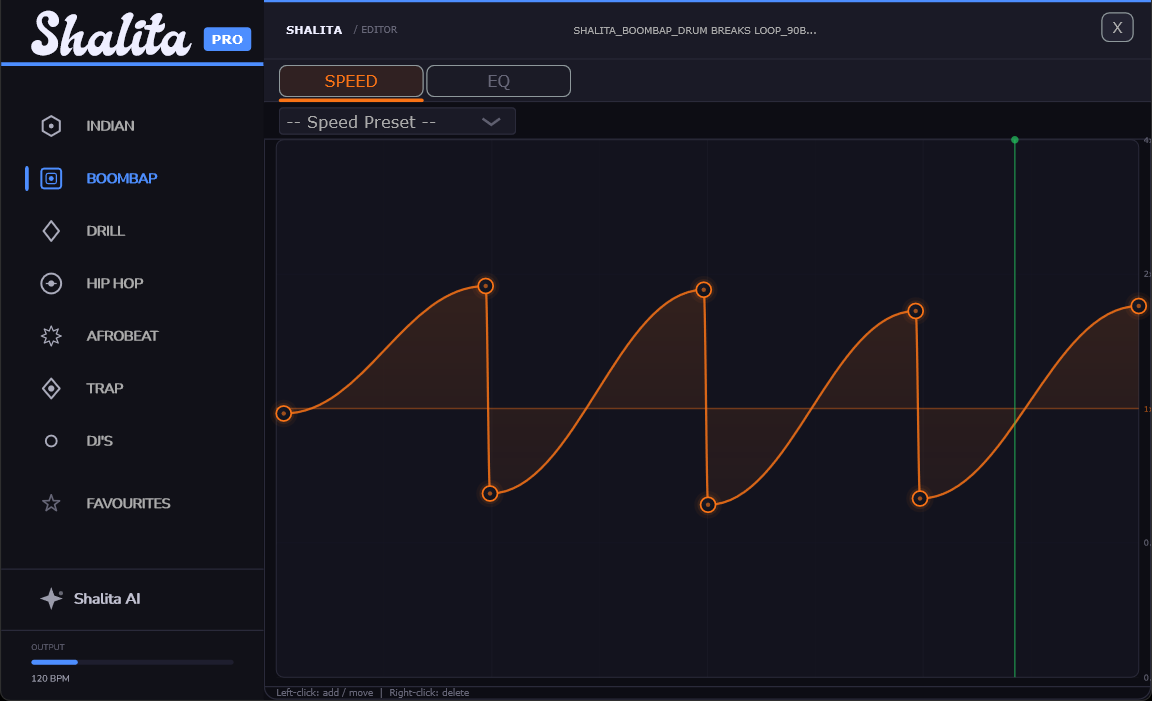Open the Speed Preset dropdown
The image size is (1152, 701).
(397, 121)
